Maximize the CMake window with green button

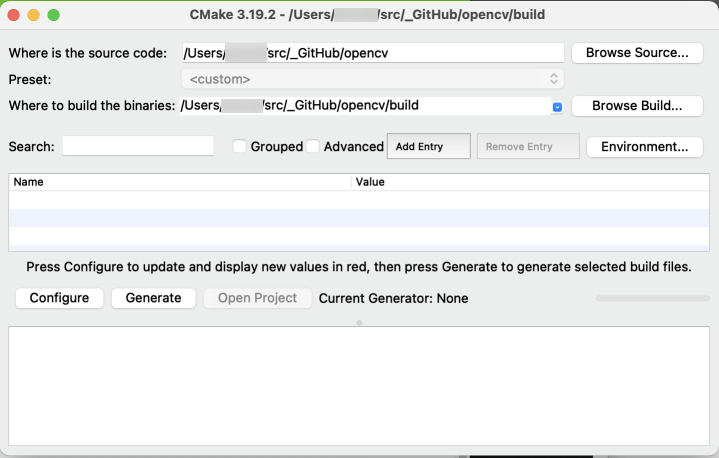[x=54, y=15]
